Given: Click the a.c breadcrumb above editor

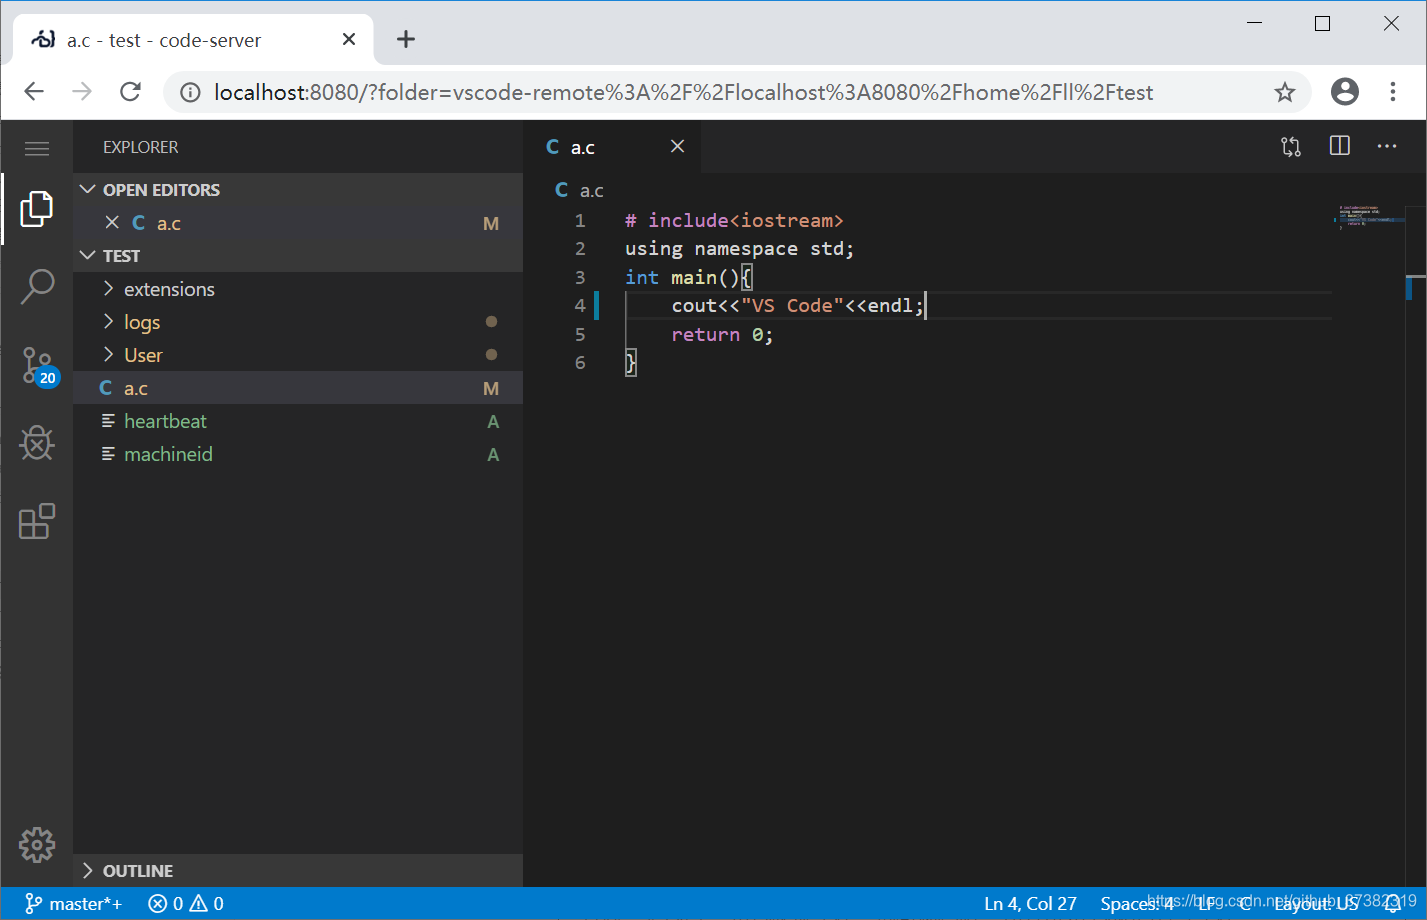Looking at the screenshot, I should pos(580,190).
